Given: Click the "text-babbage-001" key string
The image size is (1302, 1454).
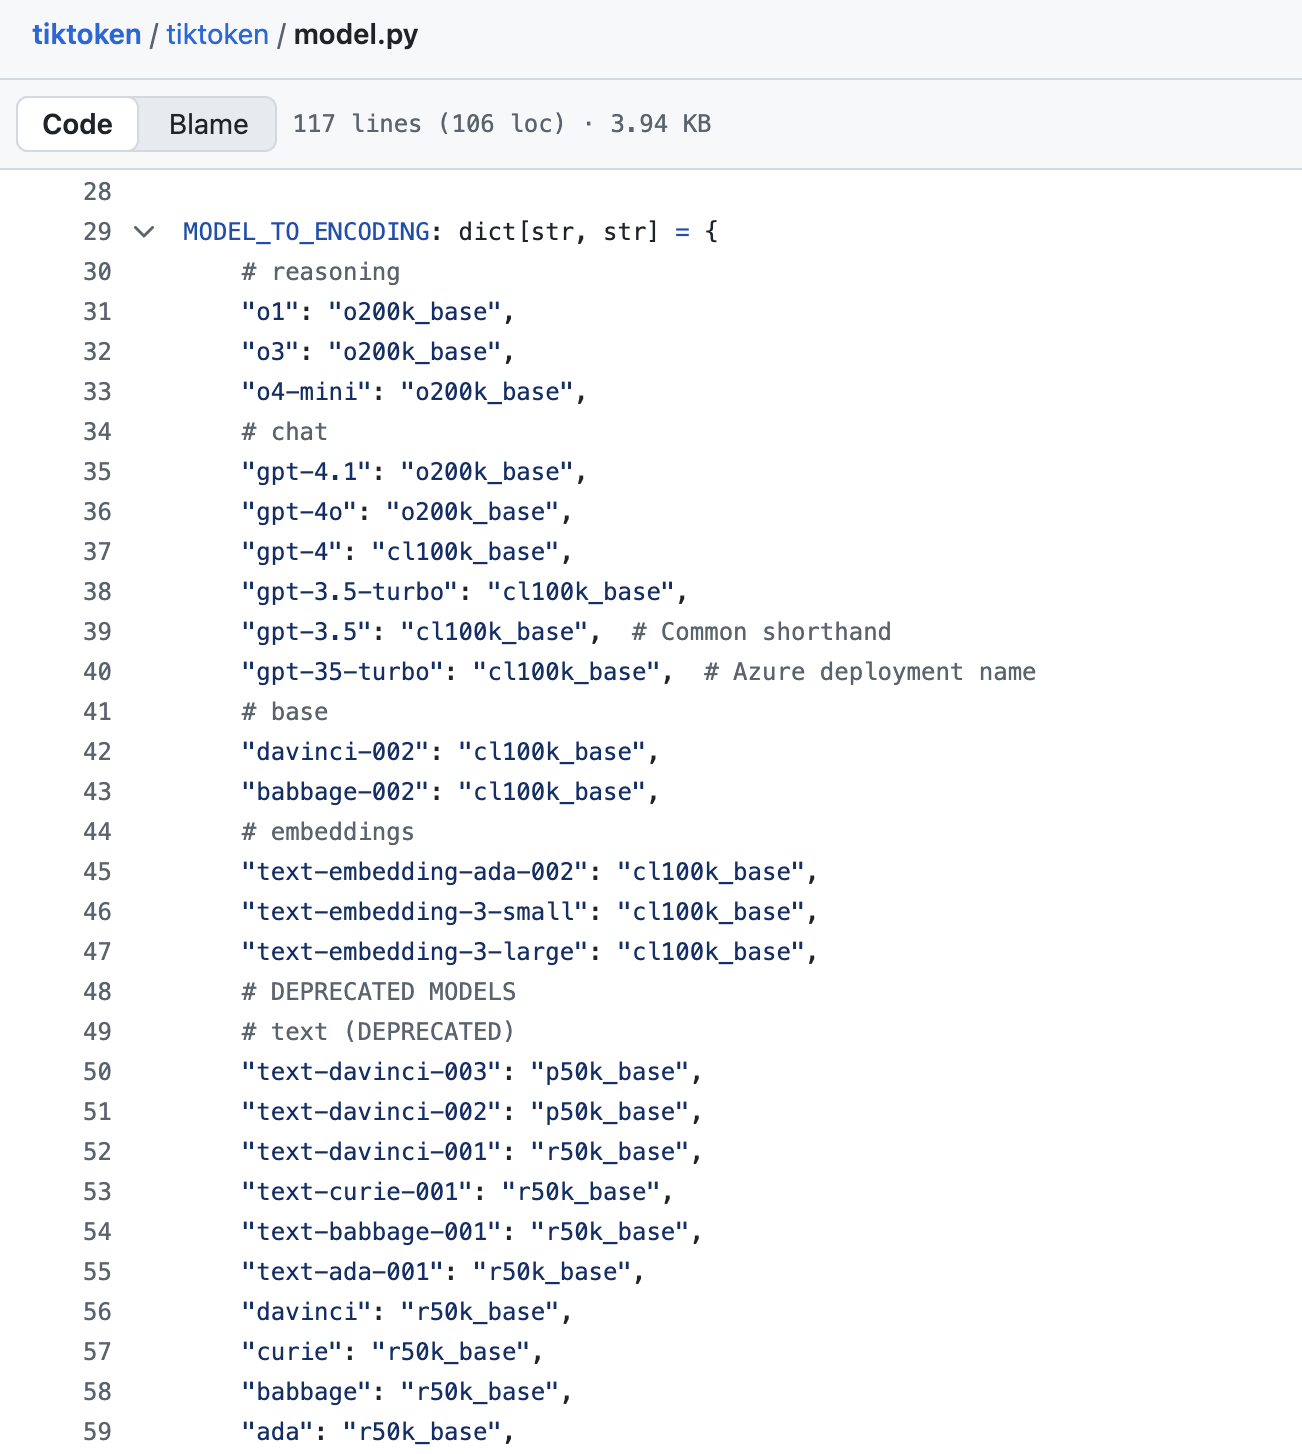Looking at the screenshot, I should [x=372, y=1232].
